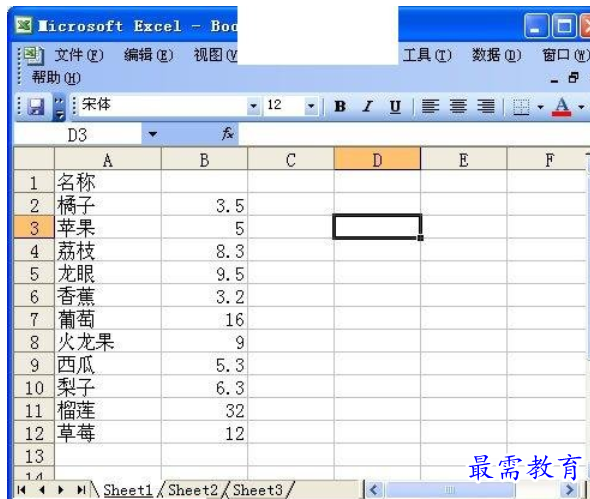Toggle Italic formatting
The image size is (590, 499).
point(367,107)
